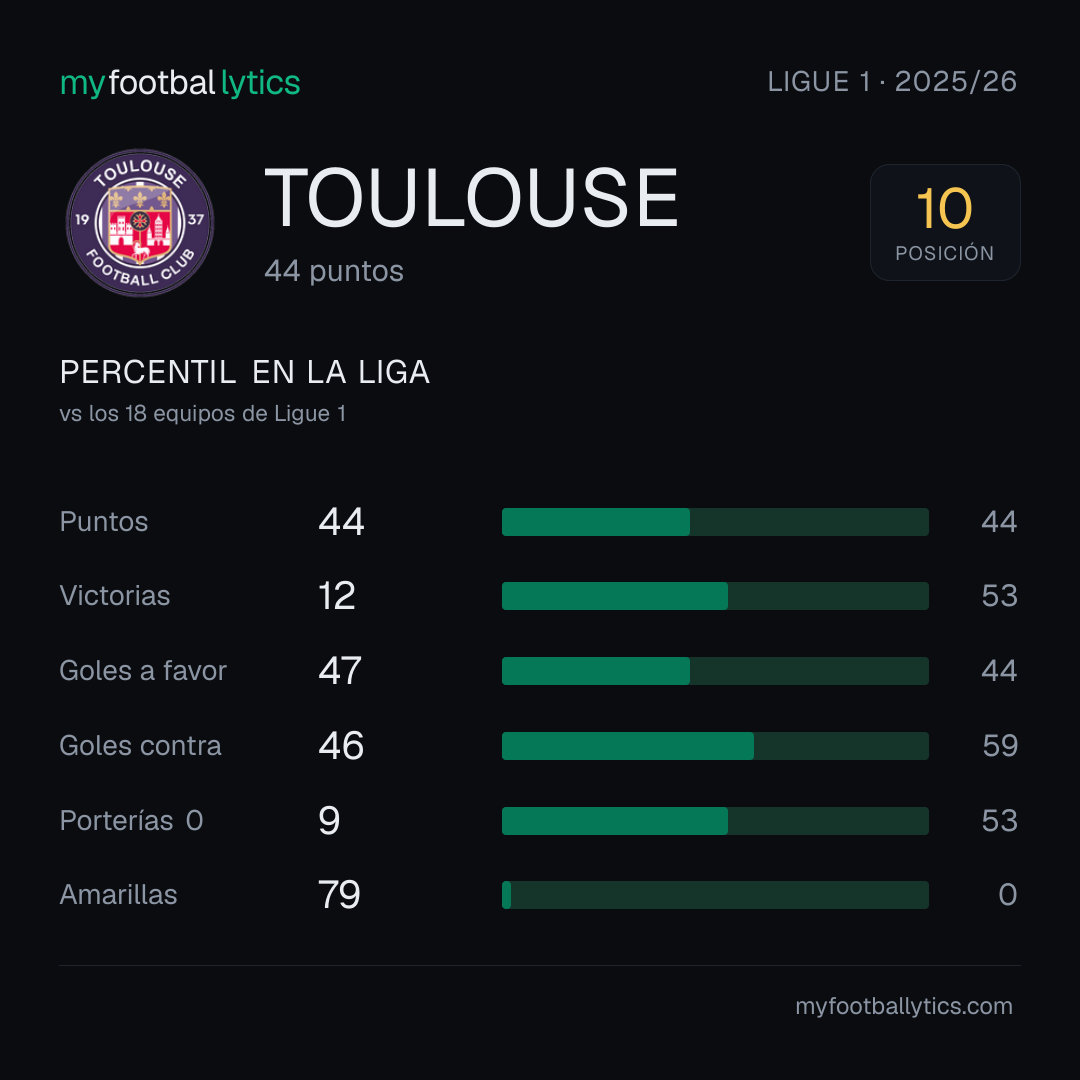1080x1080 pixels.
Task: Select the position 10 badge
Action: pyautogui.click(x=945, y=222)
